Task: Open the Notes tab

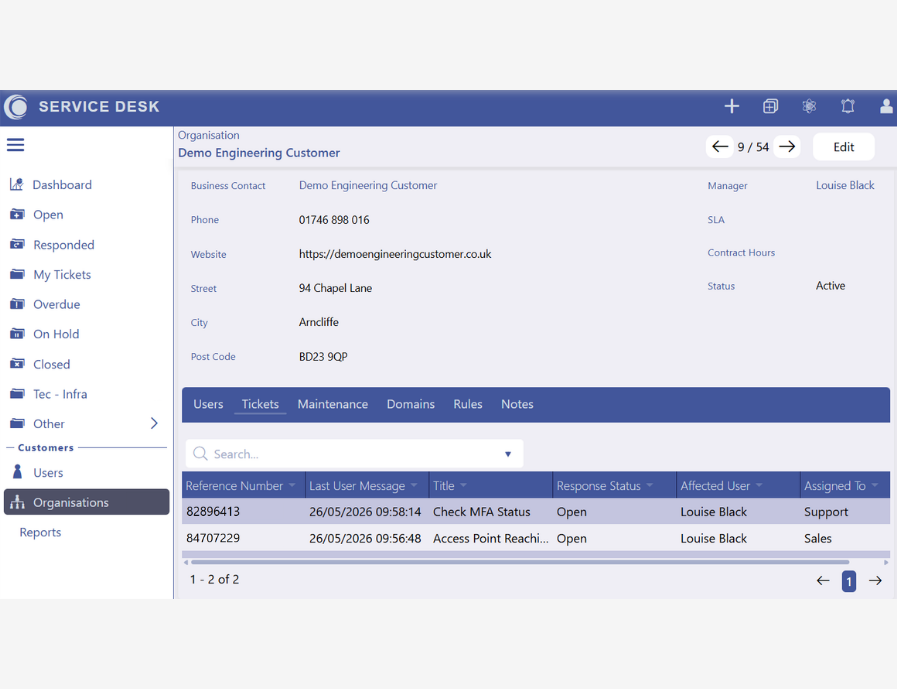Action: (517, 404)
